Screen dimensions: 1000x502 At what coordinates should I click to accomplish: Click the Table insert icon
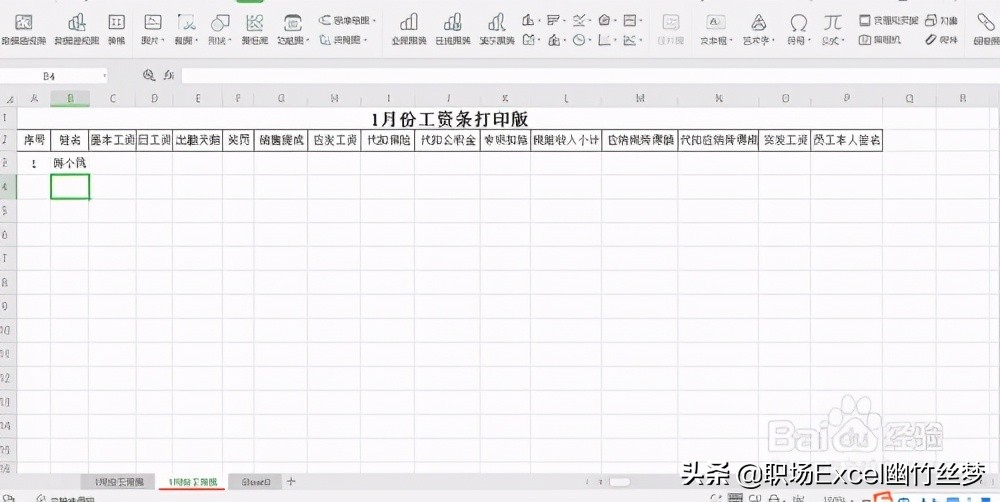117,27
